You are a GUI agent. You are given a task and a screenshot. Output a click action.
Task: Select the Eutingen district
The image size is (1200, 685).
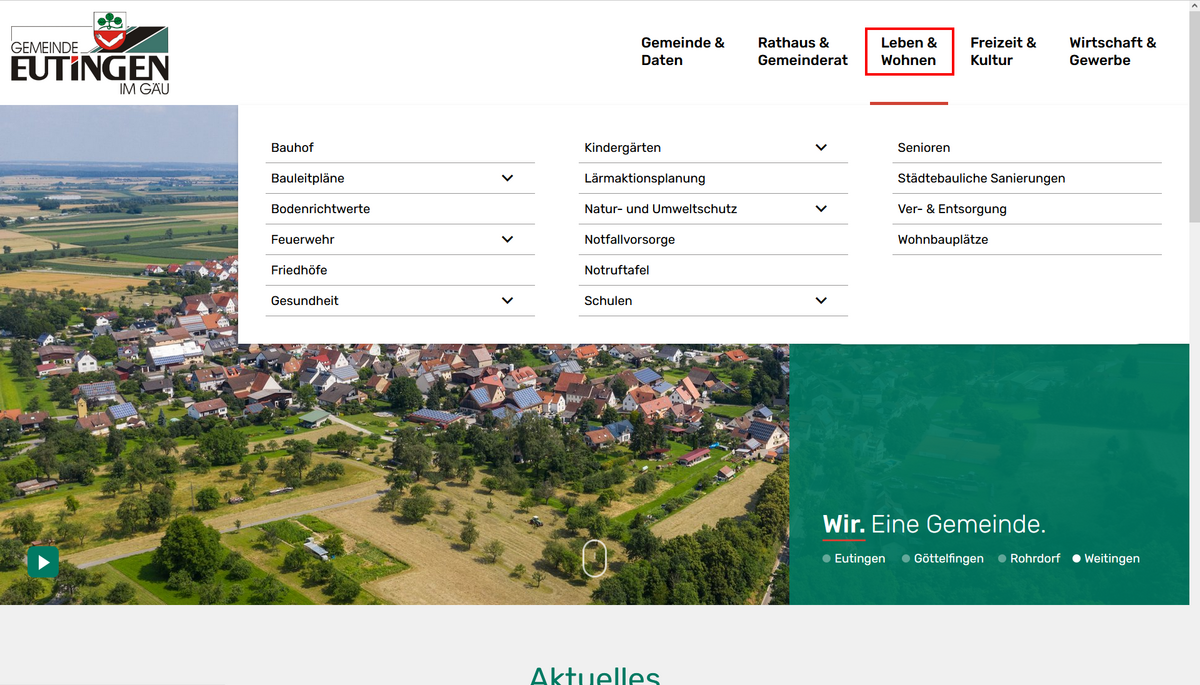pos(854,559)
